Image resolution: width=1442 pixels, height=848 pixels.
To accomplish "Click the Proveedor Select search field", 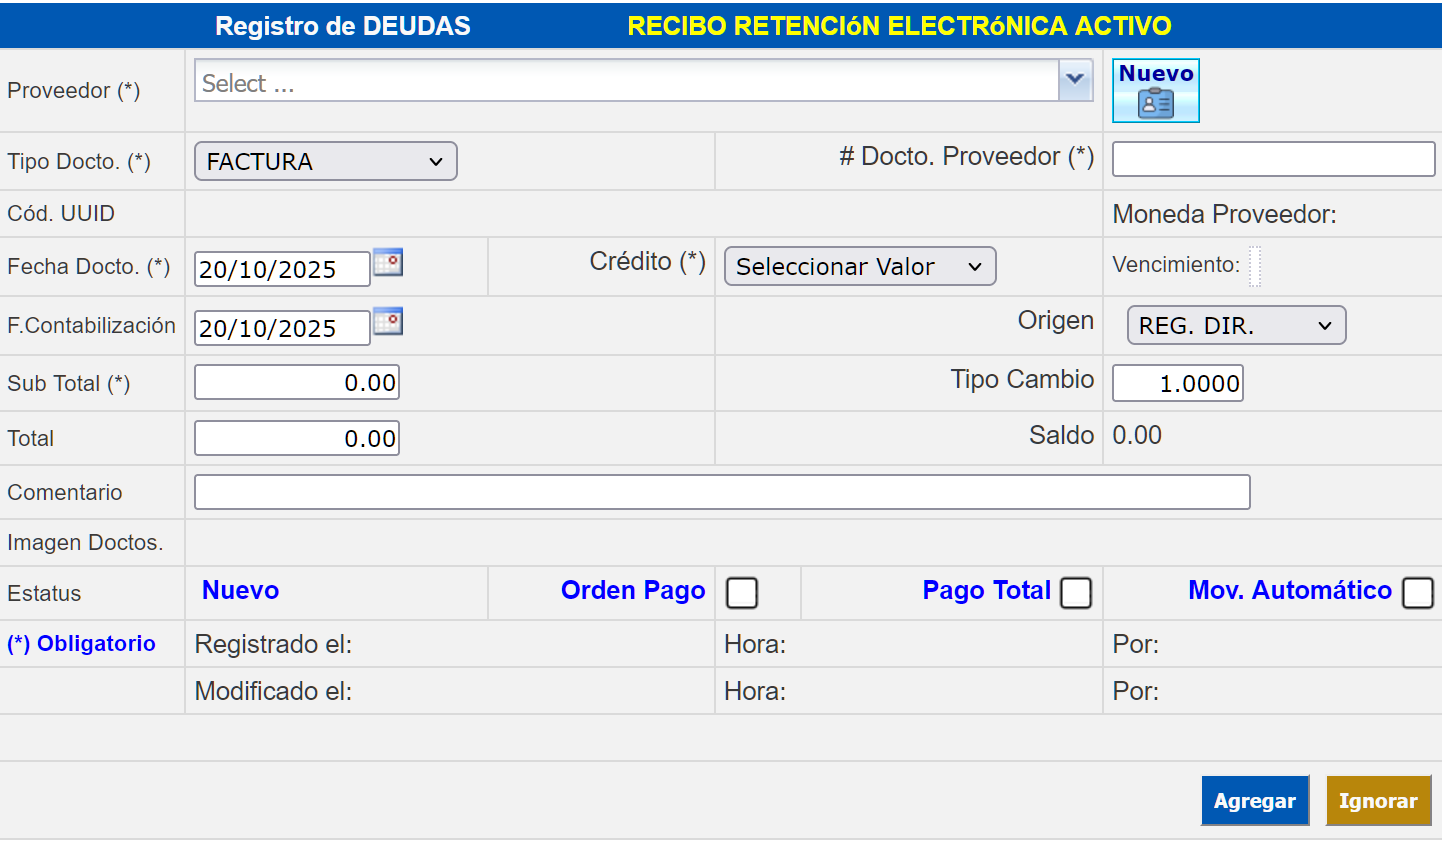I will (626, 81).
